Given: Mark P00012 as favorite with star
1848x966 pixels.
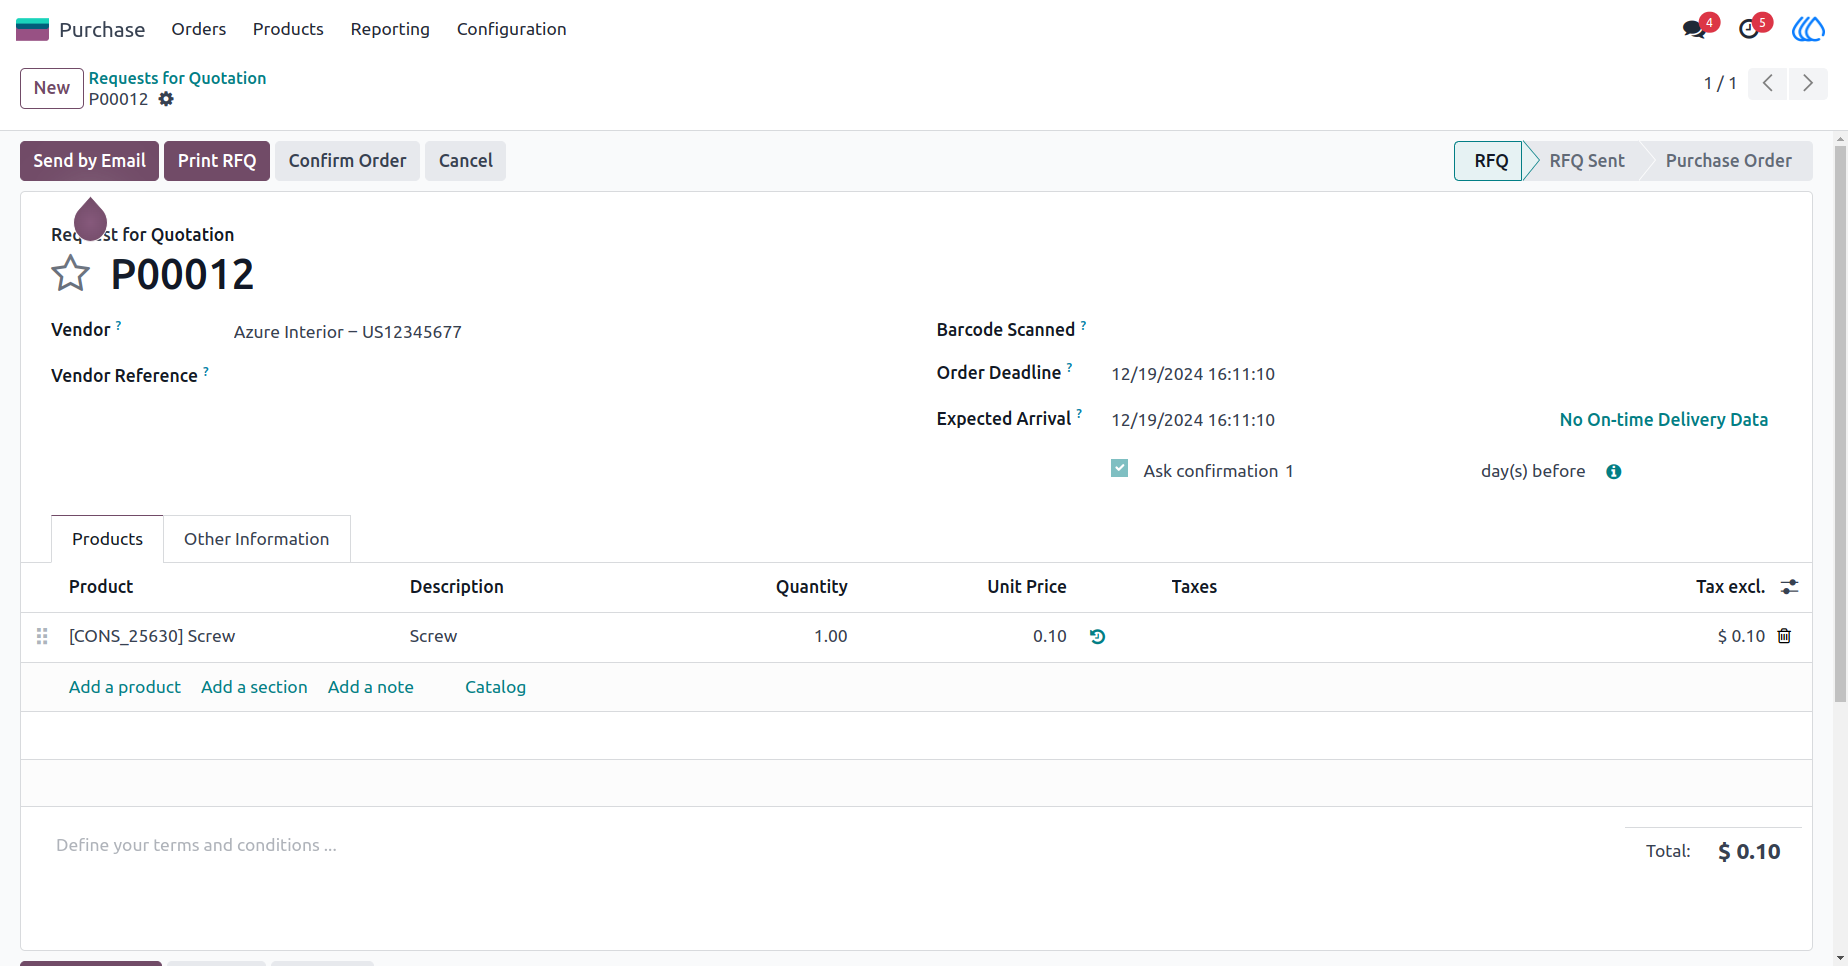Looking at the screenshot, I should click(70, 273).
